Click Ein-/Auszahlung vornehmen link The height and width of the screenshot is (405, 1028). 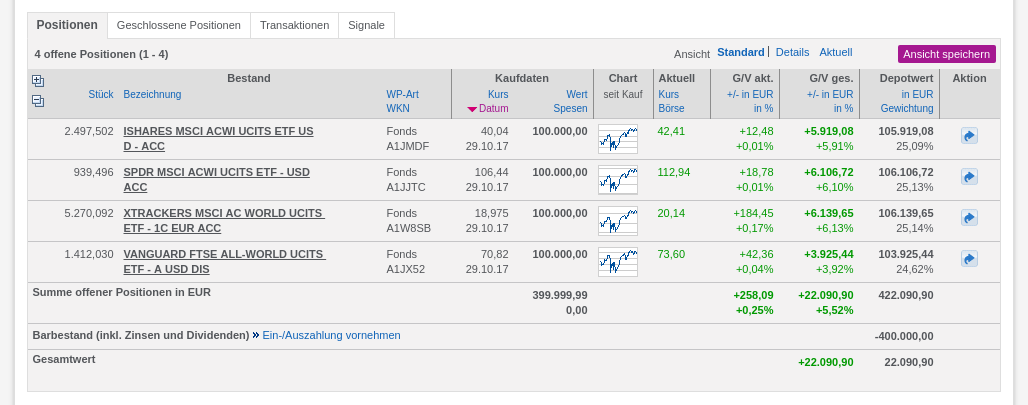pyautogui.click(x=331, y=335)
